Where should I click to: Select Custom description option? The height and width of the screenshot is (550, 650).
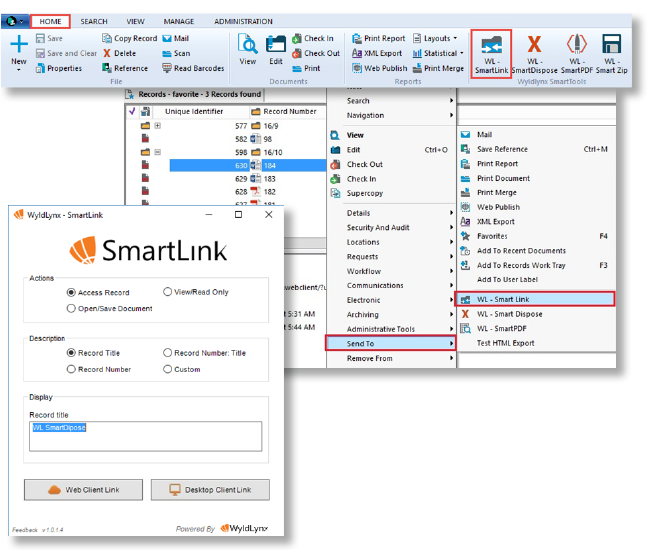pos(167,369)
